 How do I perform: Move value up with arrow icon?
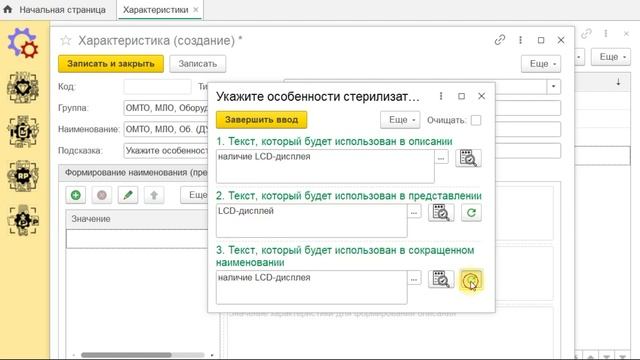tap(154, 195)
